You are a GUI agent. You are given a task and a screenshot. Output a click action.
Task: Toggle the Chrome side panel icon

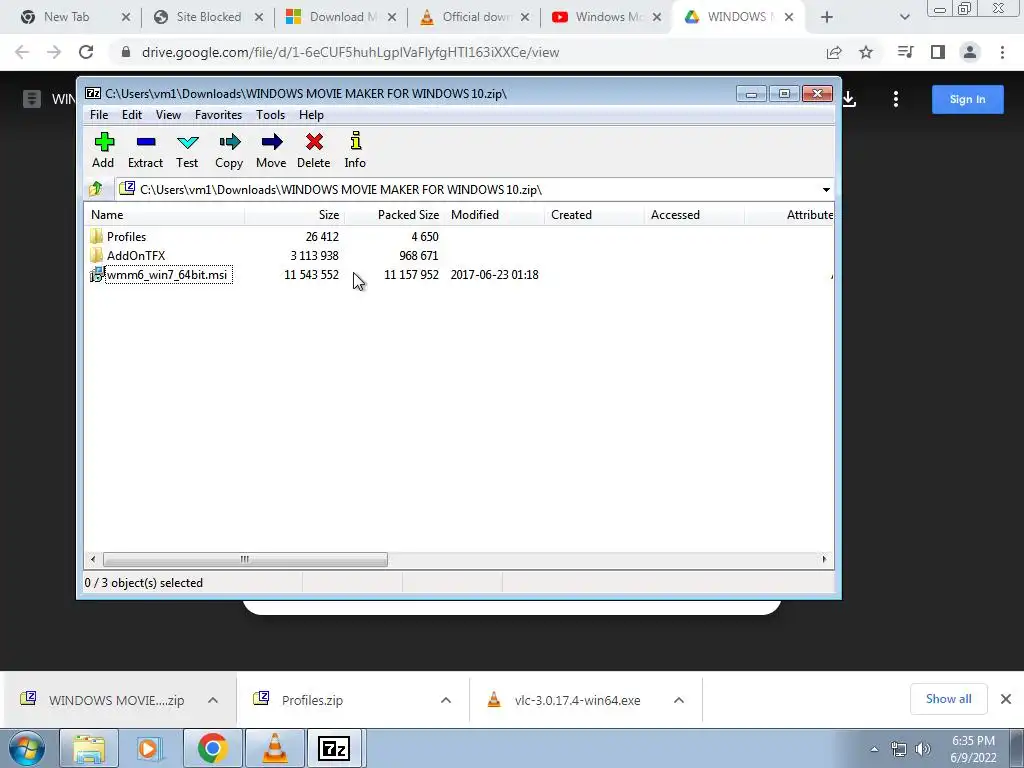pos(938,52)
